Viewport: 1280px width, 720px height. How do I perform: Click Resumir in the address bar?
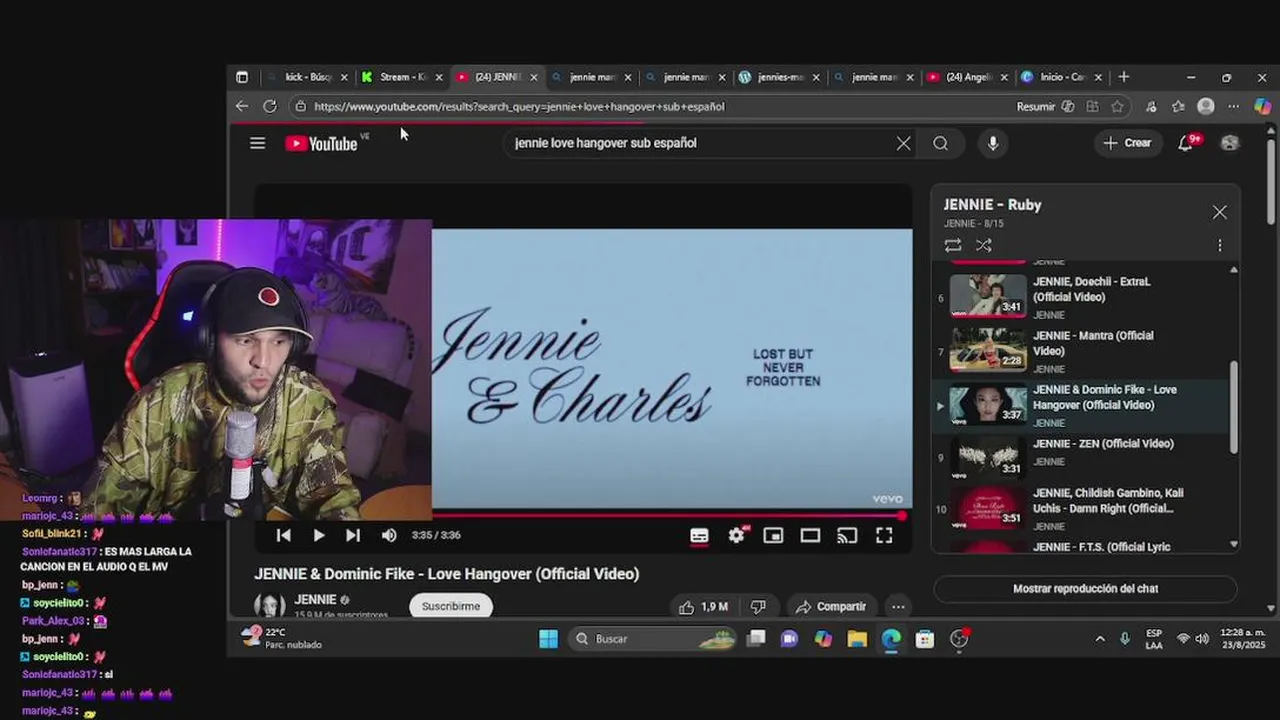click(1036, 106)
